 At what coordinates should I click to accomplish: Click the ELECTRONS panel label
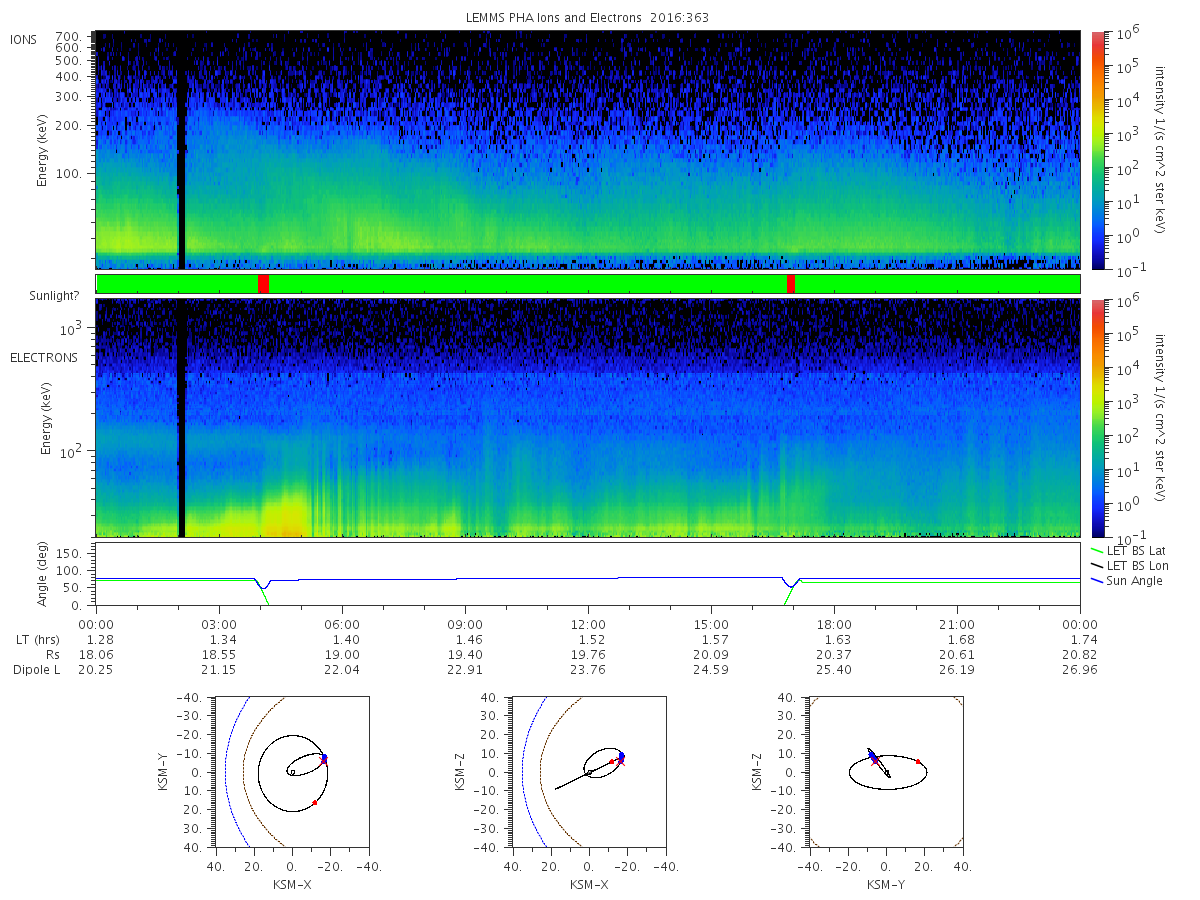pyautogui.click(x=43, y=357)
